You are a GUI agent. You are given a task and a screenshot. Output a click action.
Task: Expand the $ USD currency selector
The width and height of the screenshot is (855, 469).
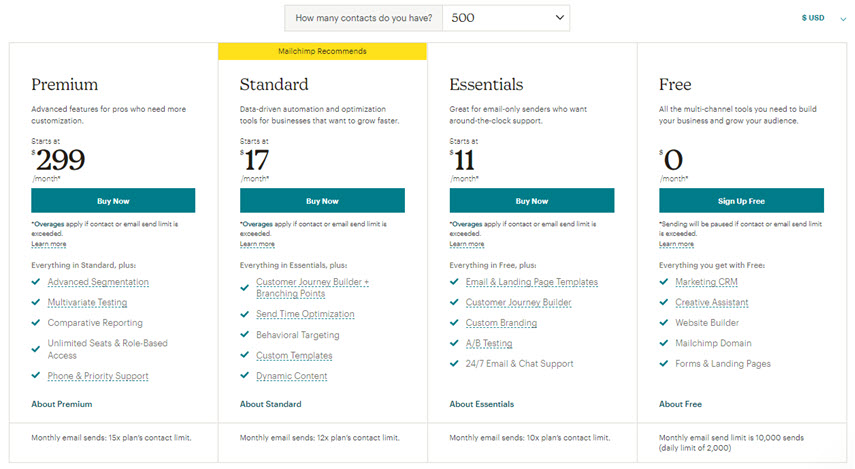tap(823, 18)
